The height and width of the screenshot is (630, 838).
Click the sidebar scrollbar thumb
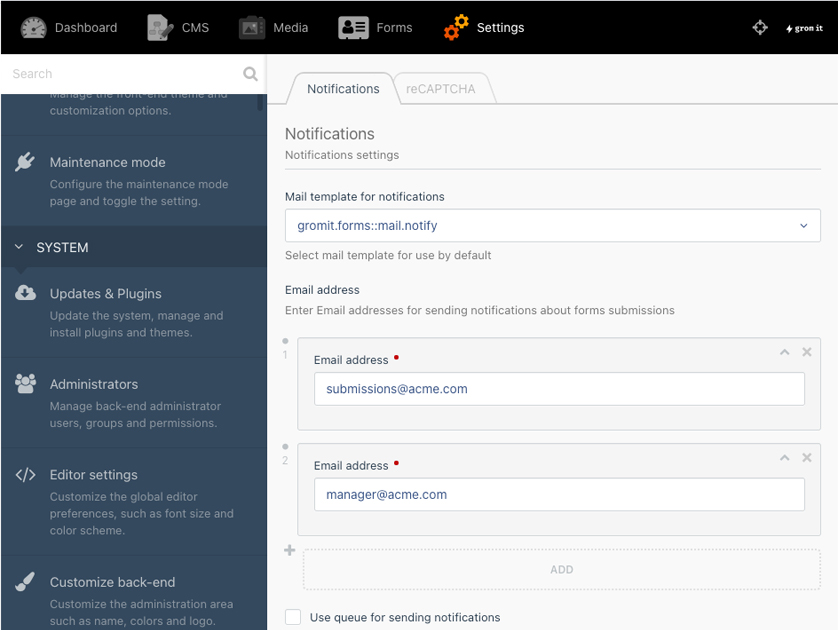260,102
